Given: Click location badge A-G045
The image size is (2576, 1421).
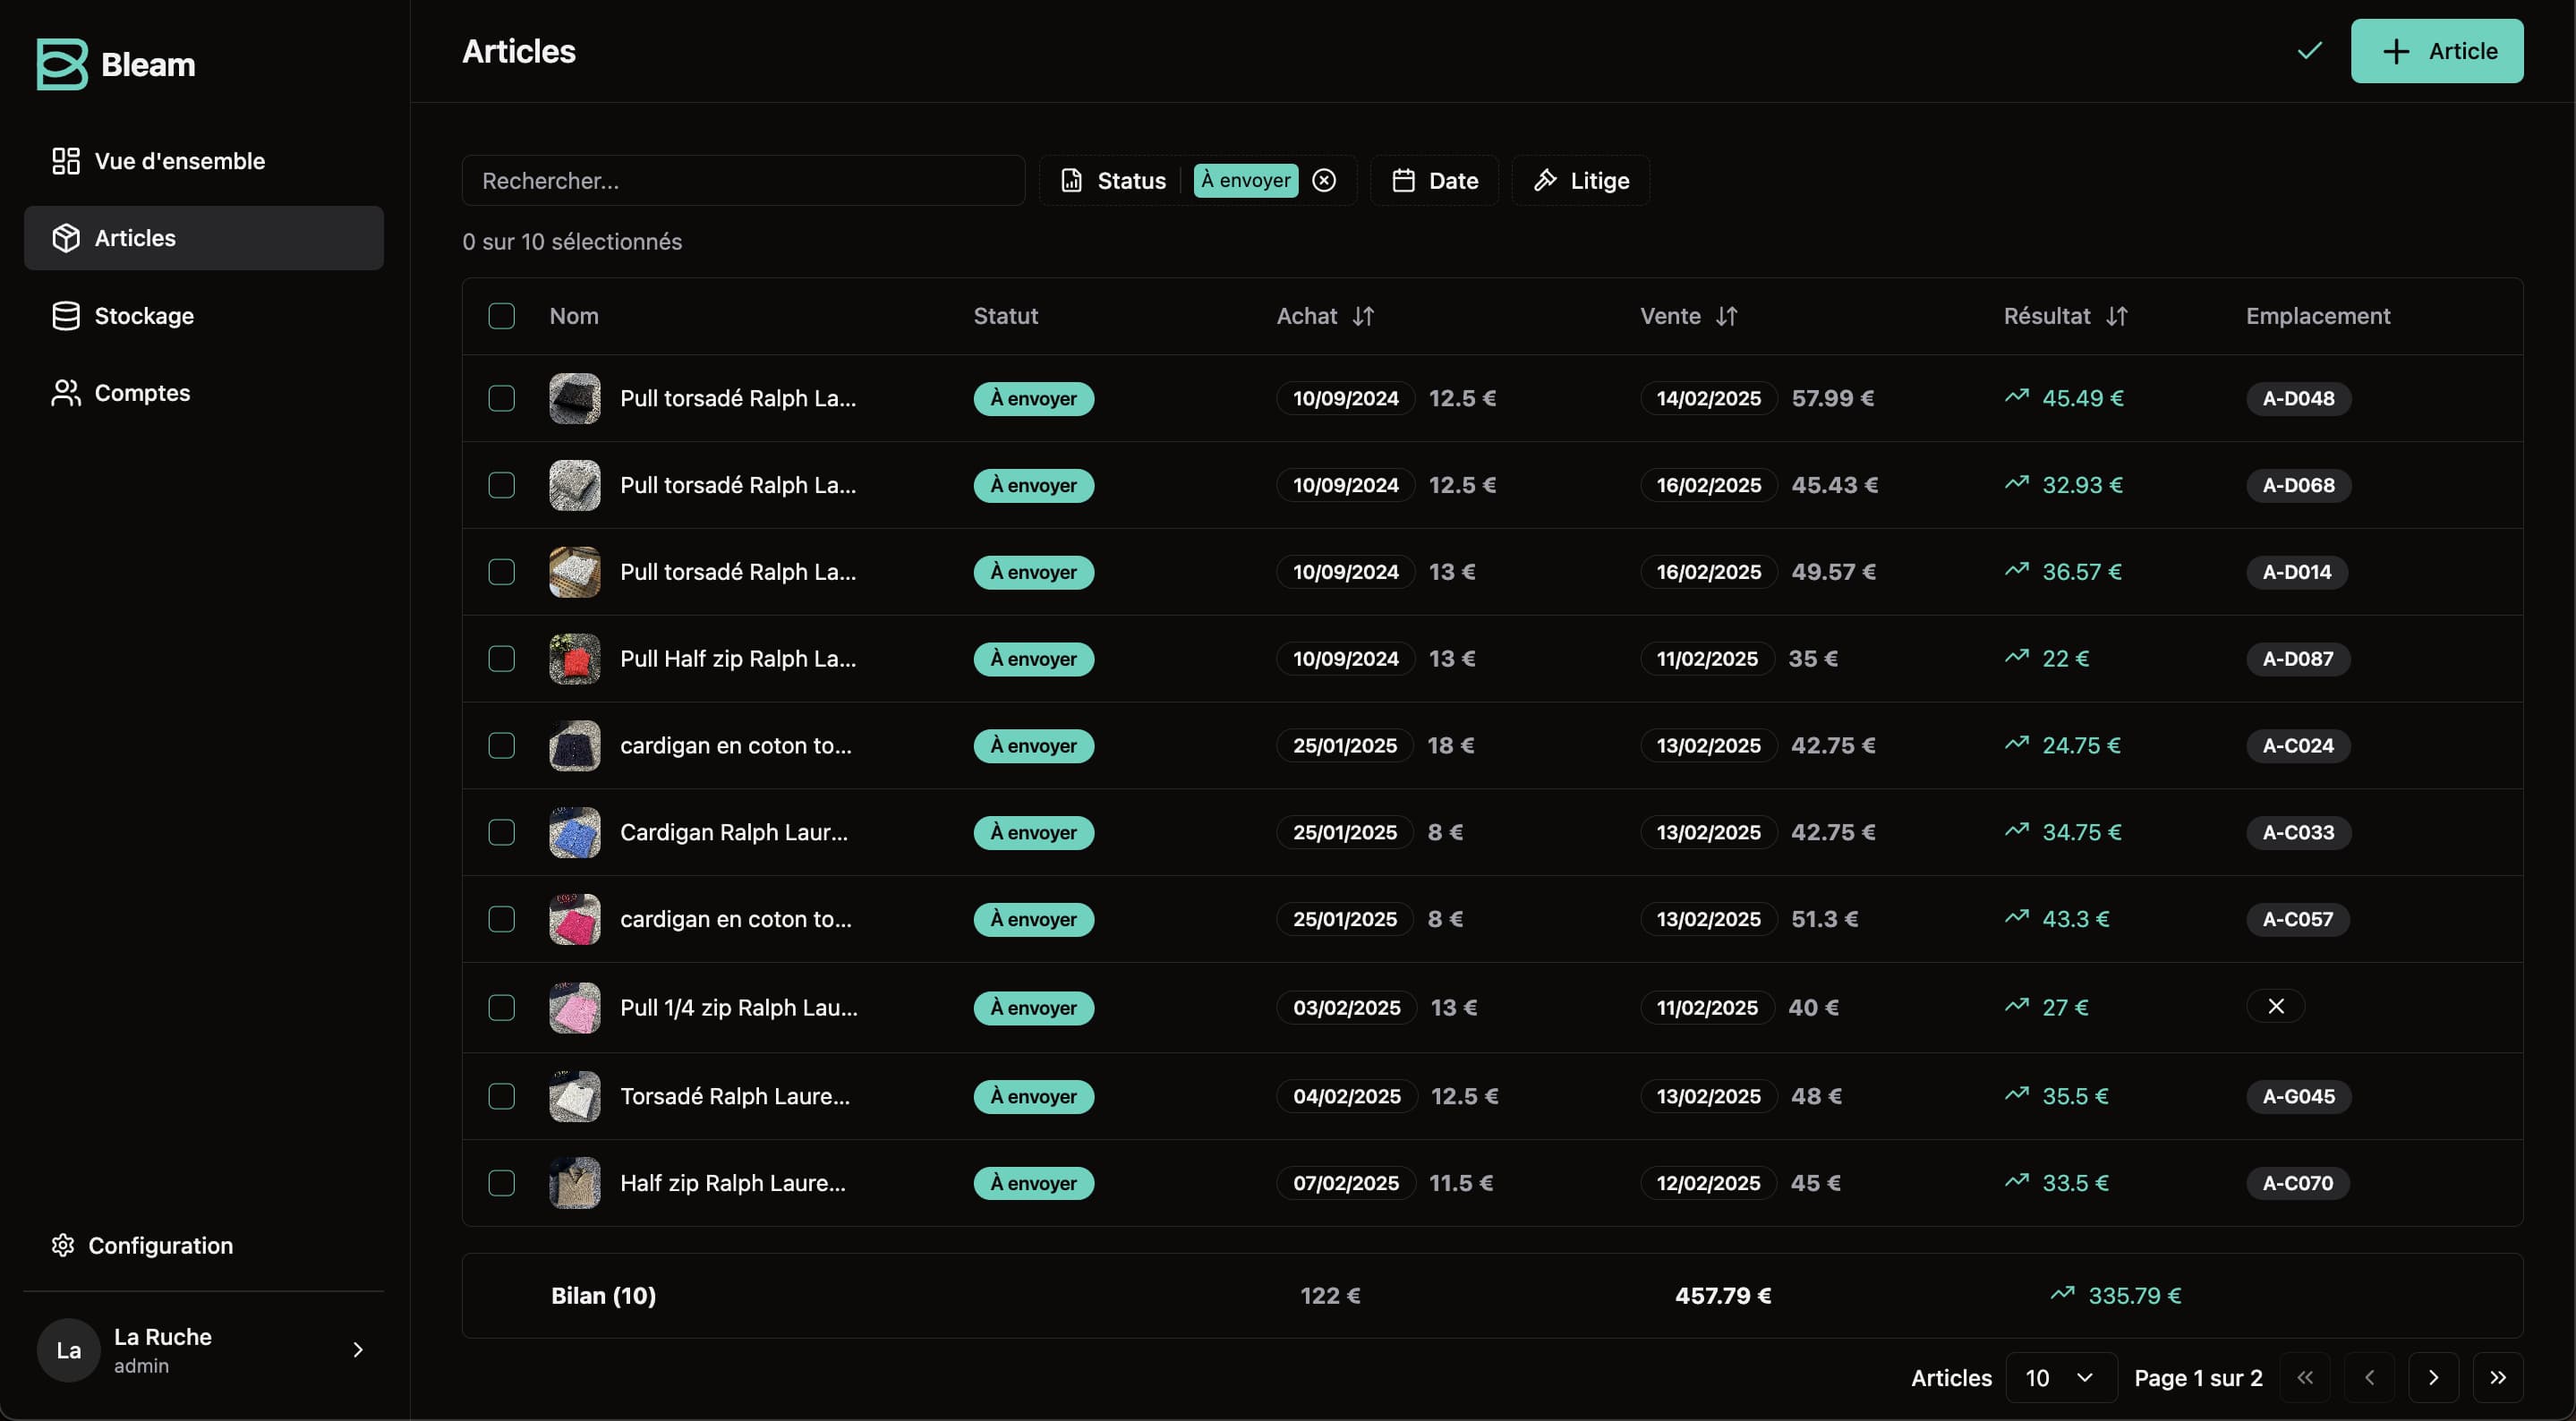Looking at the screenshot, I should [x=2298, y=1096].
